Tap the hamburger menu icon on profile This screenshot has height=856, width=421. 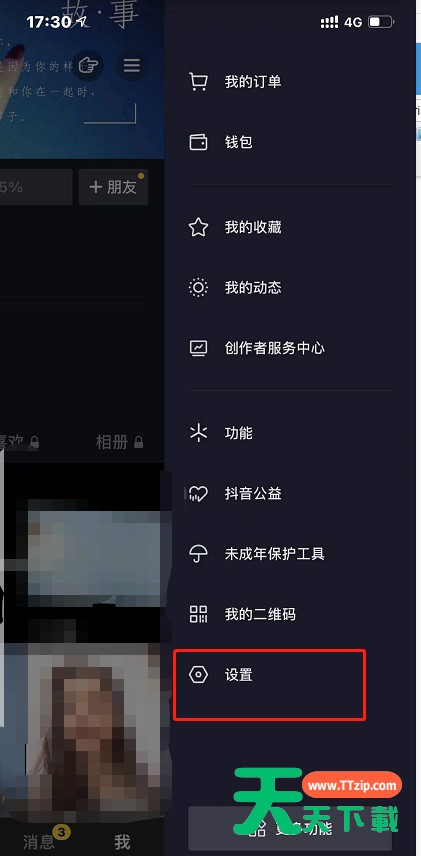coord(131,66)
